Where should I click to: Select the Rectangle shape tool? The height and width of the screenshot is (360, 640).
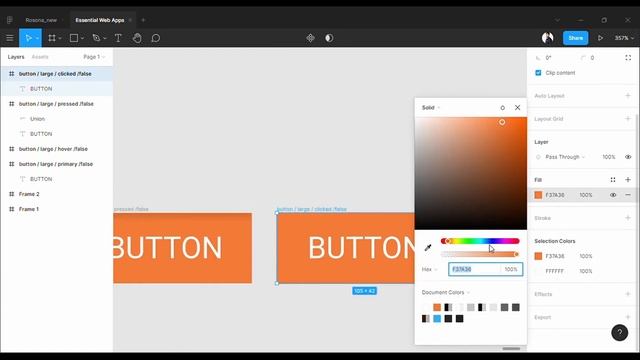tap(74, 38)
